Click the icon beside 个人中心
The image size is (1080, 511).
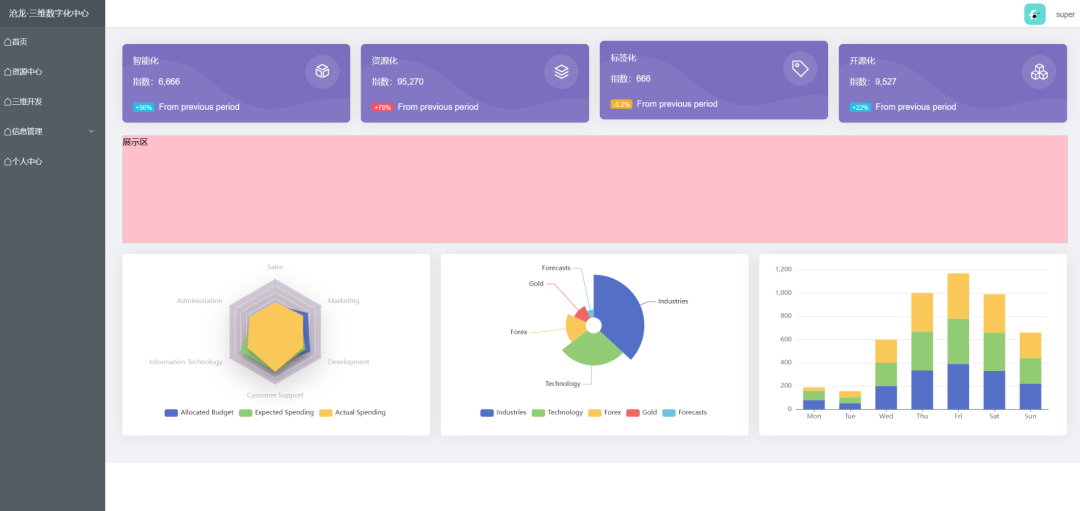pyautogui.click(x=8, y=162)
